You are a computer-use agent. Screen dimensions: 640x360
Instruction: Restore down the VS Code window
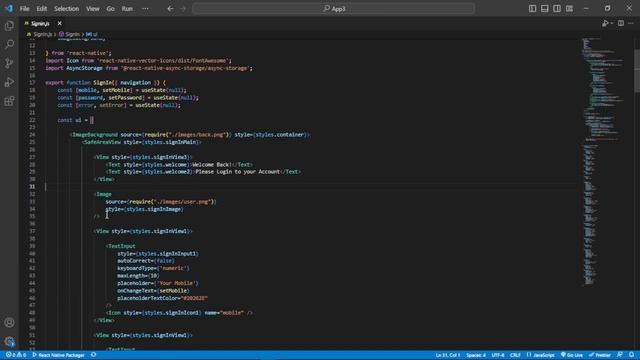[x=607, y=9]
